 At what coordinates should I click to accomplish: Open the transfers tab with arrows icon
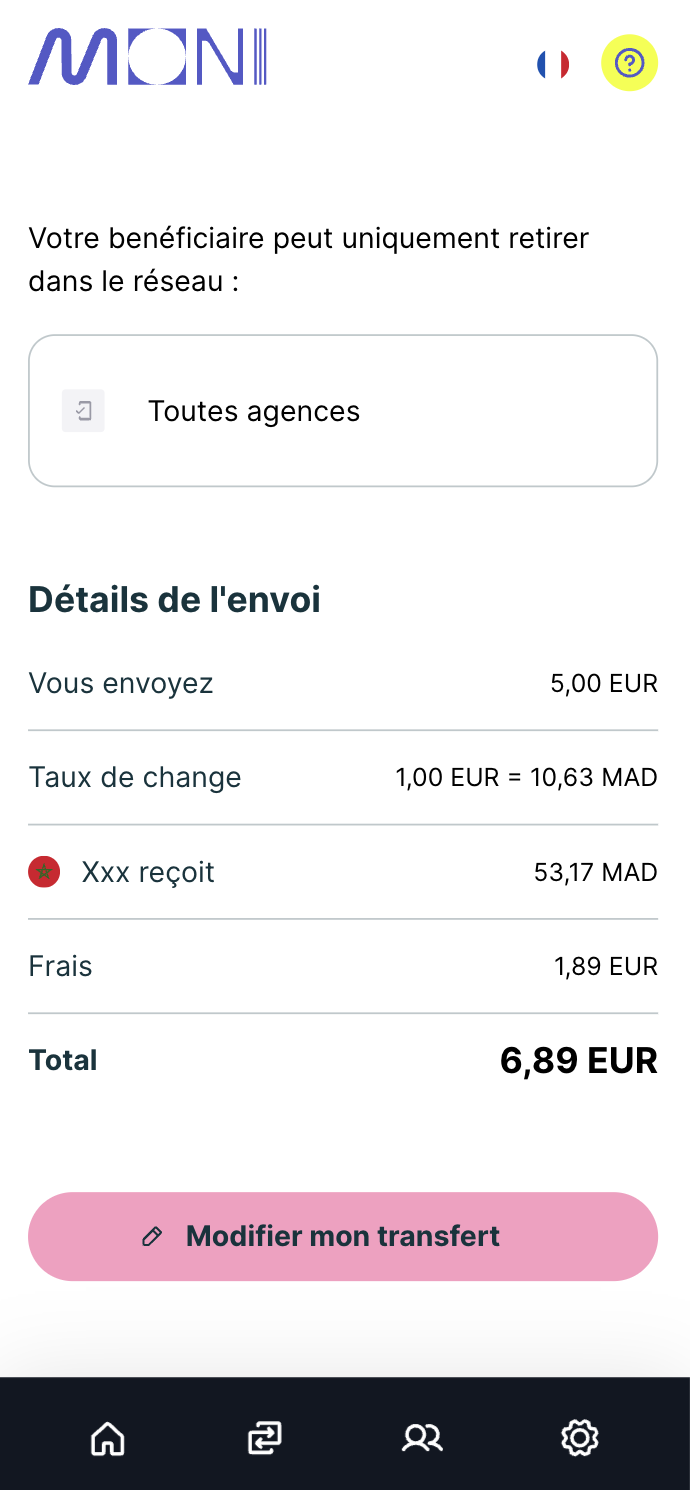[265, 1438]
